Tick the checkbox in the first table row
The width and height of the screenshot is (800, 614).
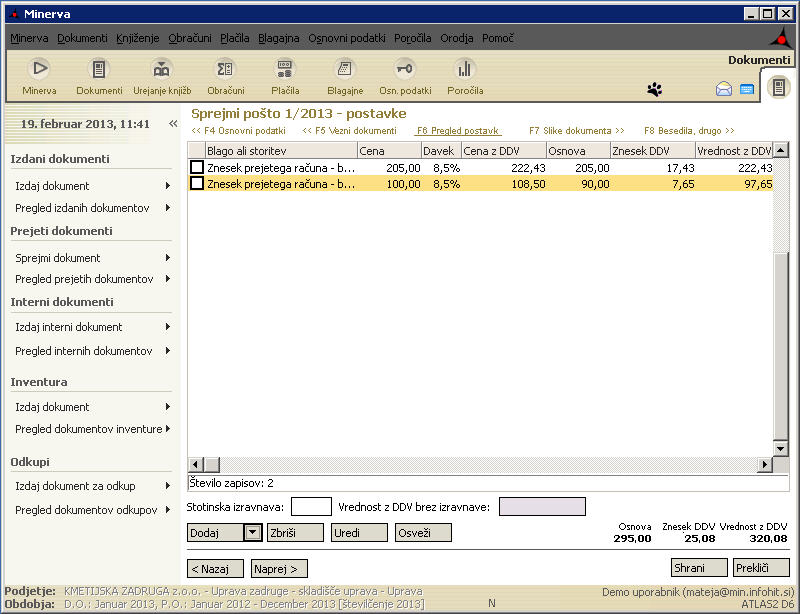(x=197, y=168)
